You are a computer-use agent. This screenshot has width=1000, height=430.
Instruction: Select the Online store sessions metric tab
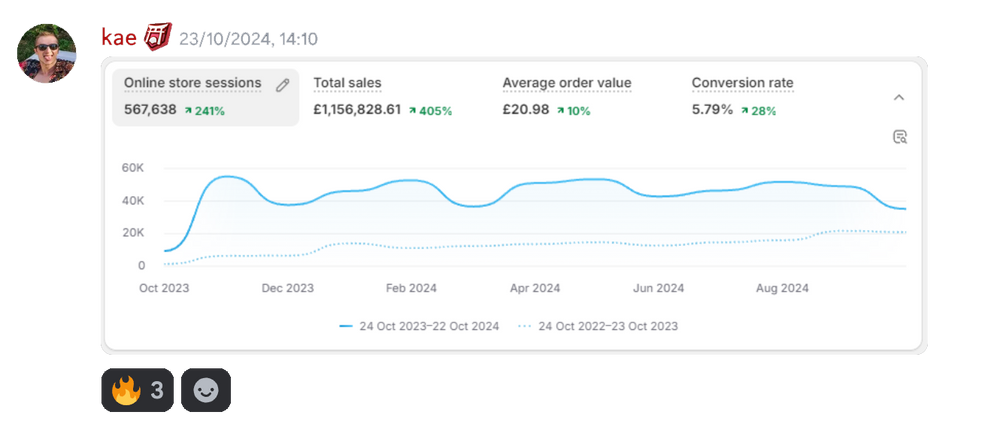193,84
